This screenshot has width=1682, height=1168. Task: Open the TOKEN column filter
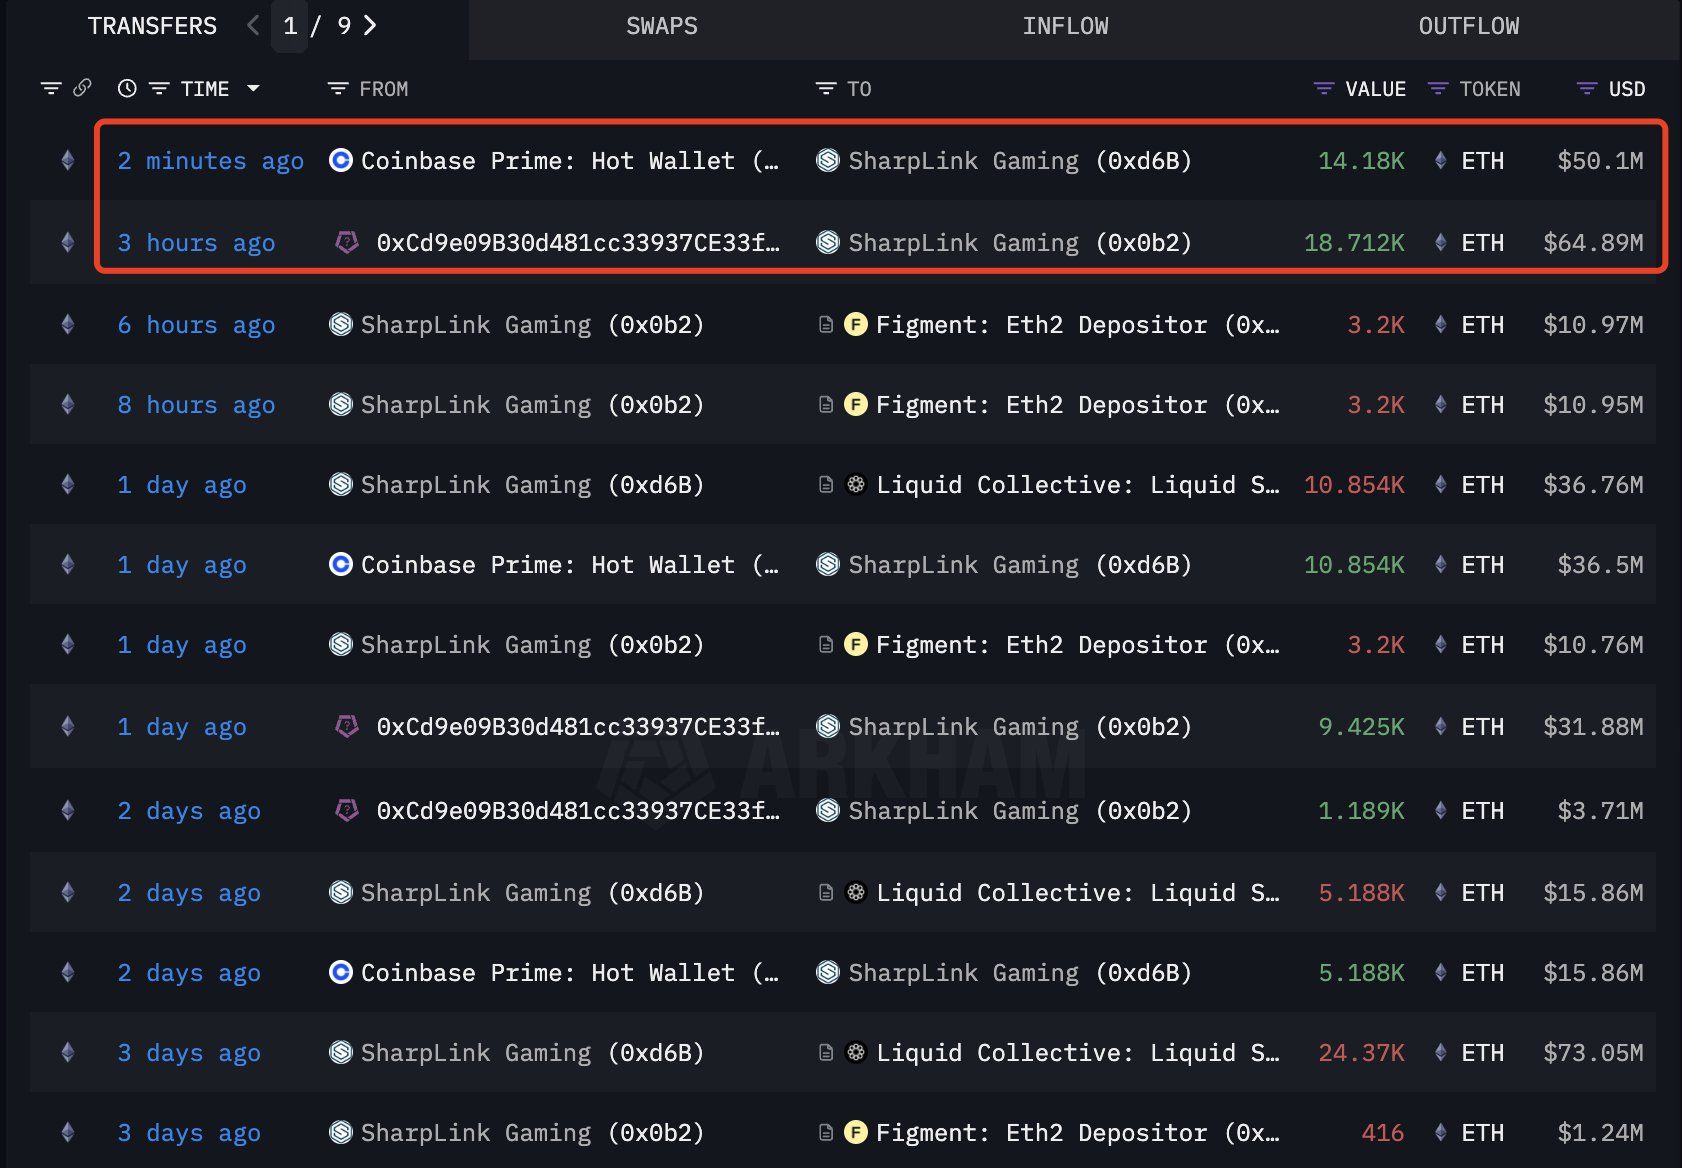point(1438,89)
